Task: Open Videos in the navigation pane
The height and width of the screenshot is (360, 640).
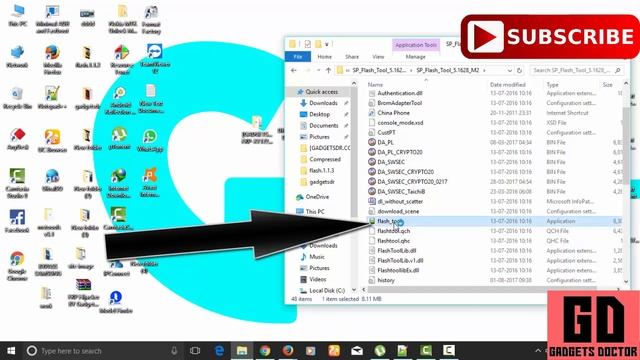Action: pos(318,279)
